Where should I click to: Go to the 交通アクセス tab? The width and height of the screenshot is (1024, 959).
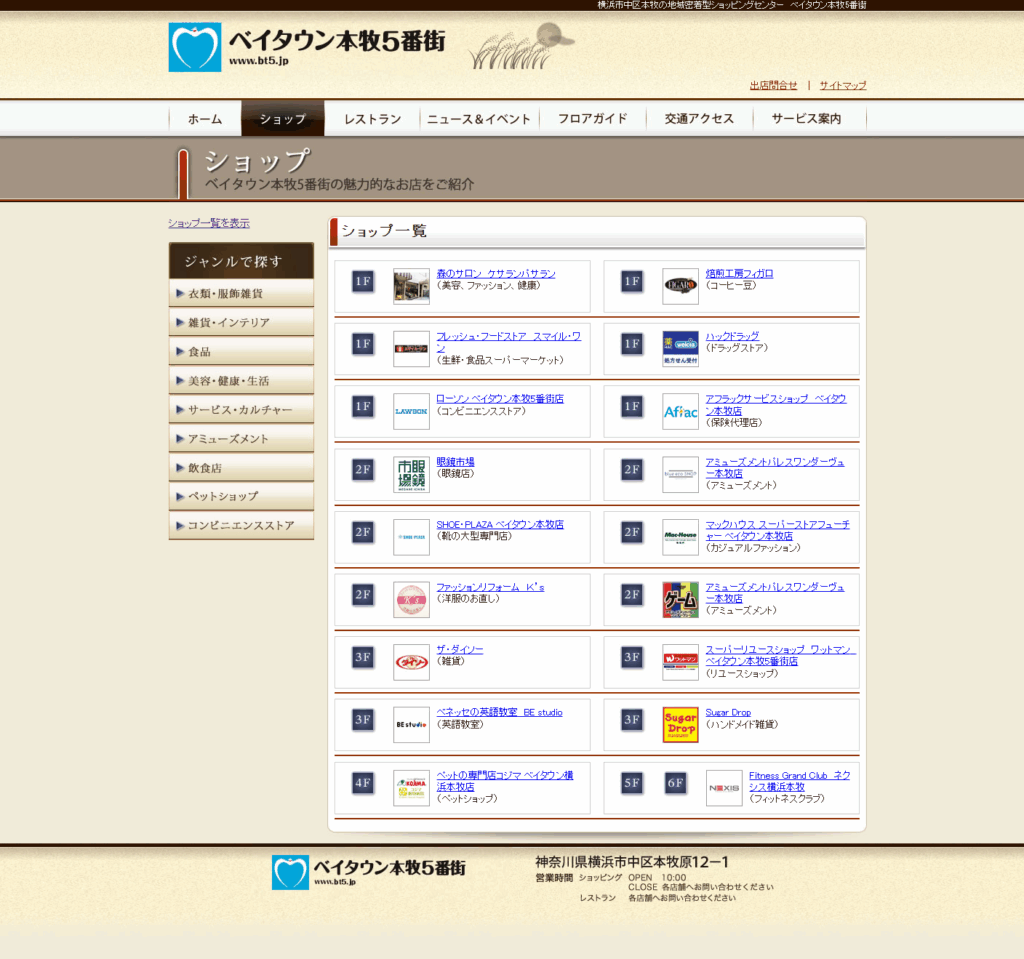(699, 119)
